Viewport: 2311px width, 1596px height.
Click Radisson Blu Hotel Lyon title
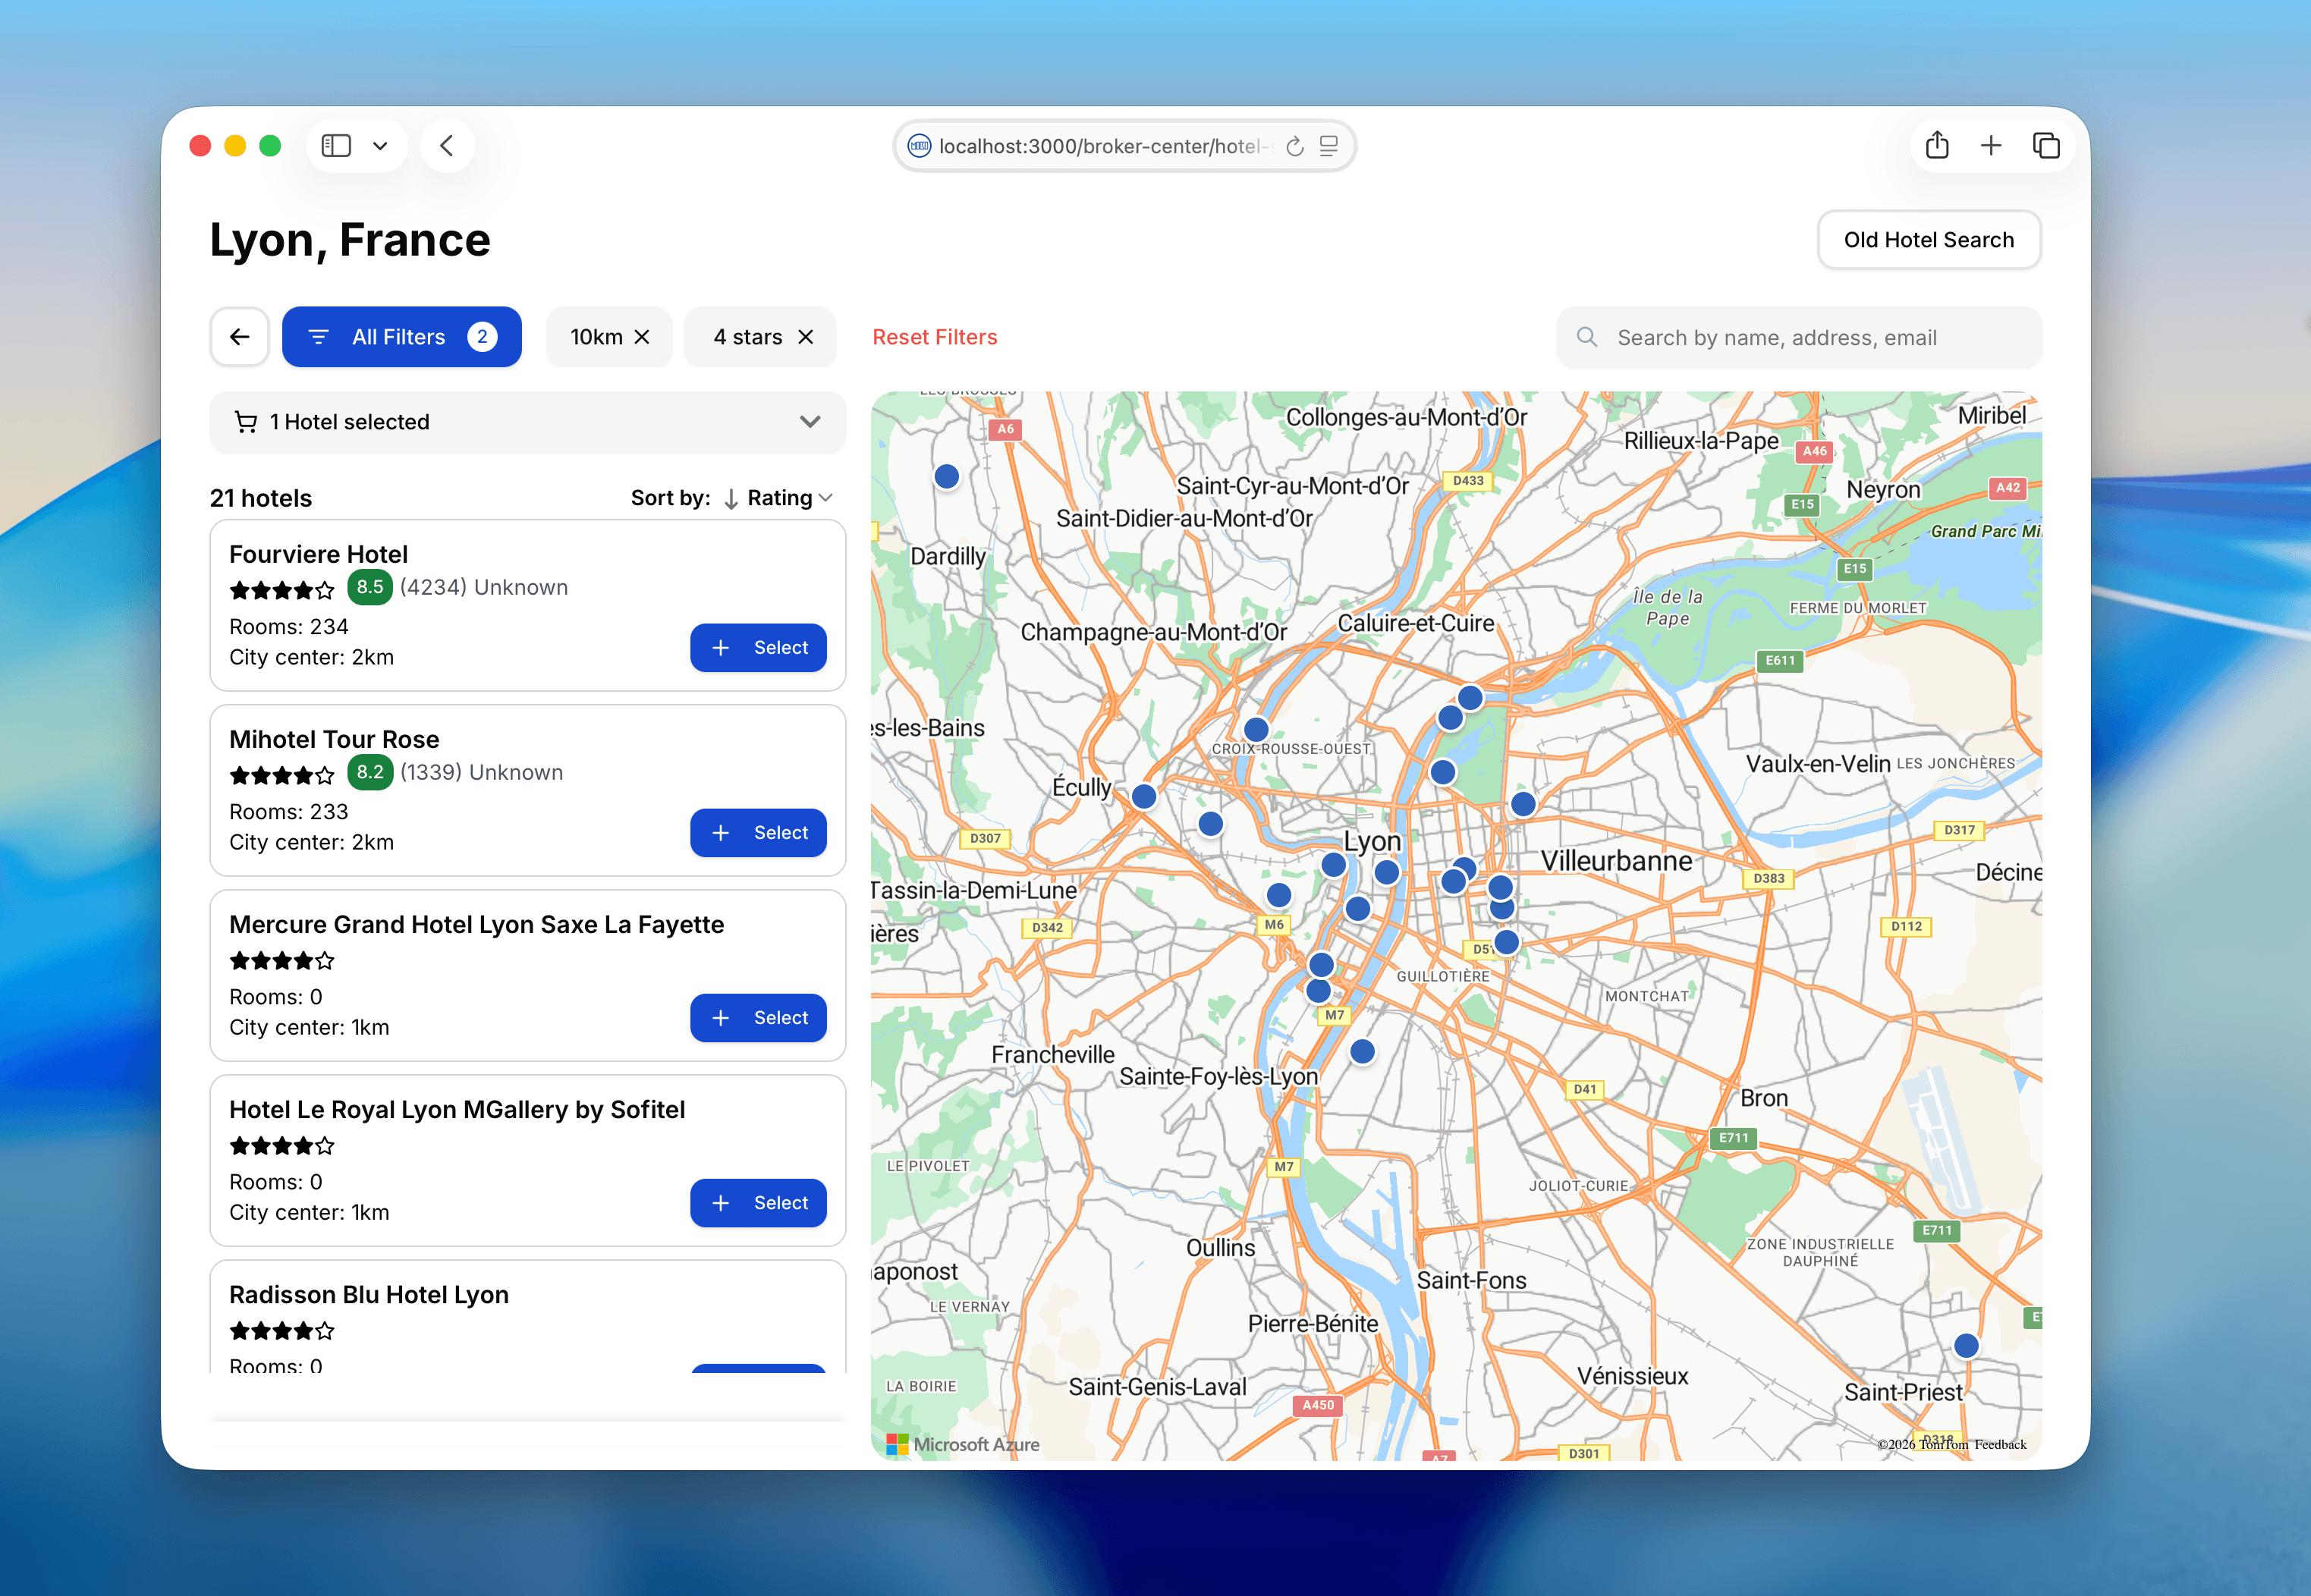pos(368,1294)
